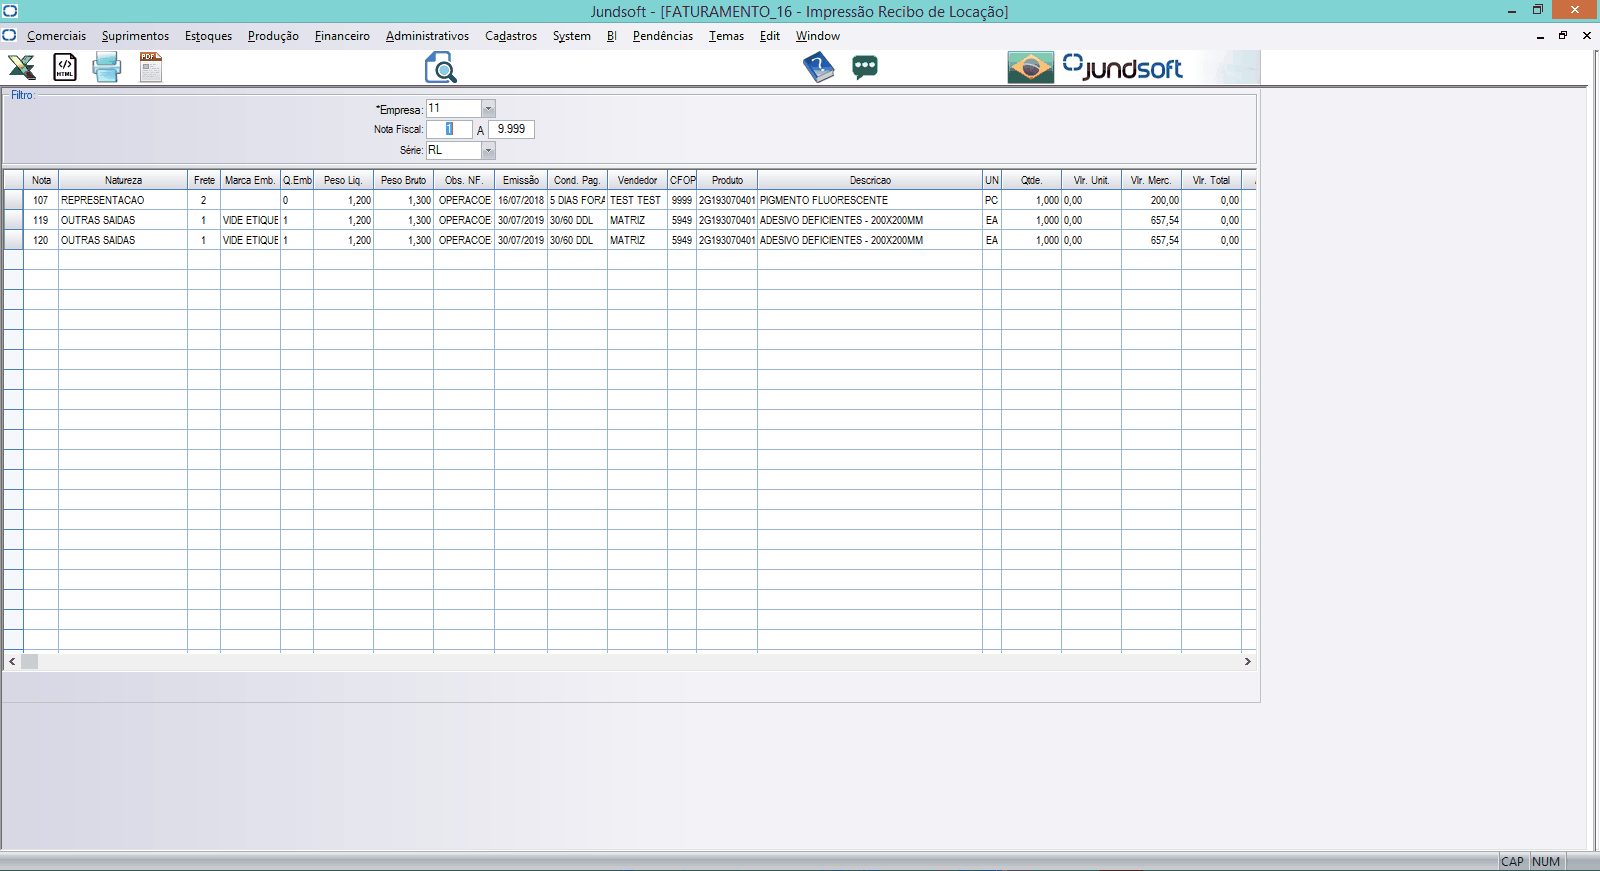Image resolution: width=1600 pixels, height=871 pixels.
Task: Click horizontal scrollbar left arrow
Action: 12,661
